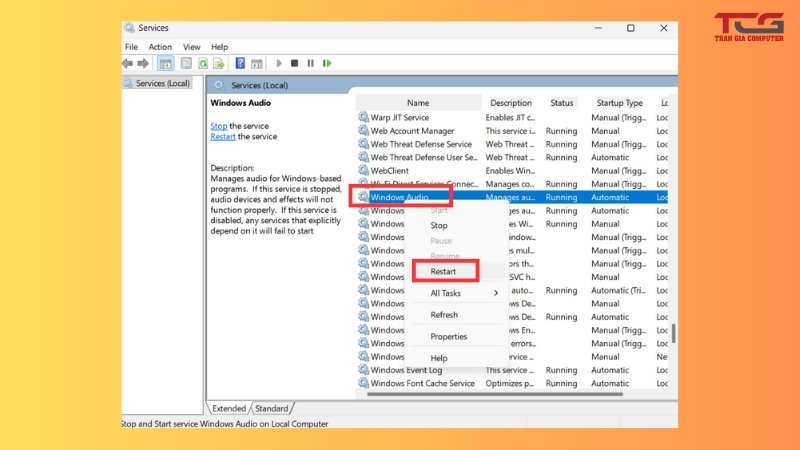
Task: Choose Restart from the context menu
Action: [443, 271]
